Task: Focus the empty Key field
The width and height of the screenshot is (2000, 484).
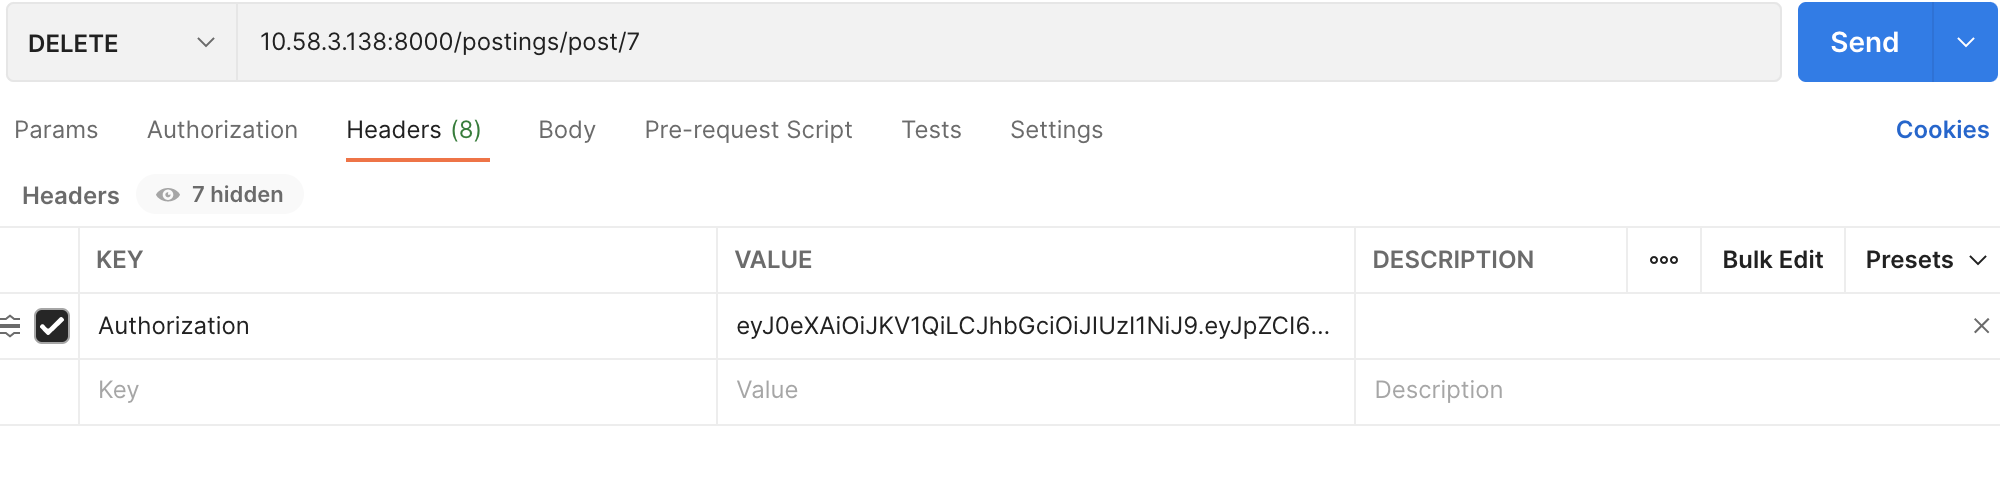Action: click(x=398, y=391)
